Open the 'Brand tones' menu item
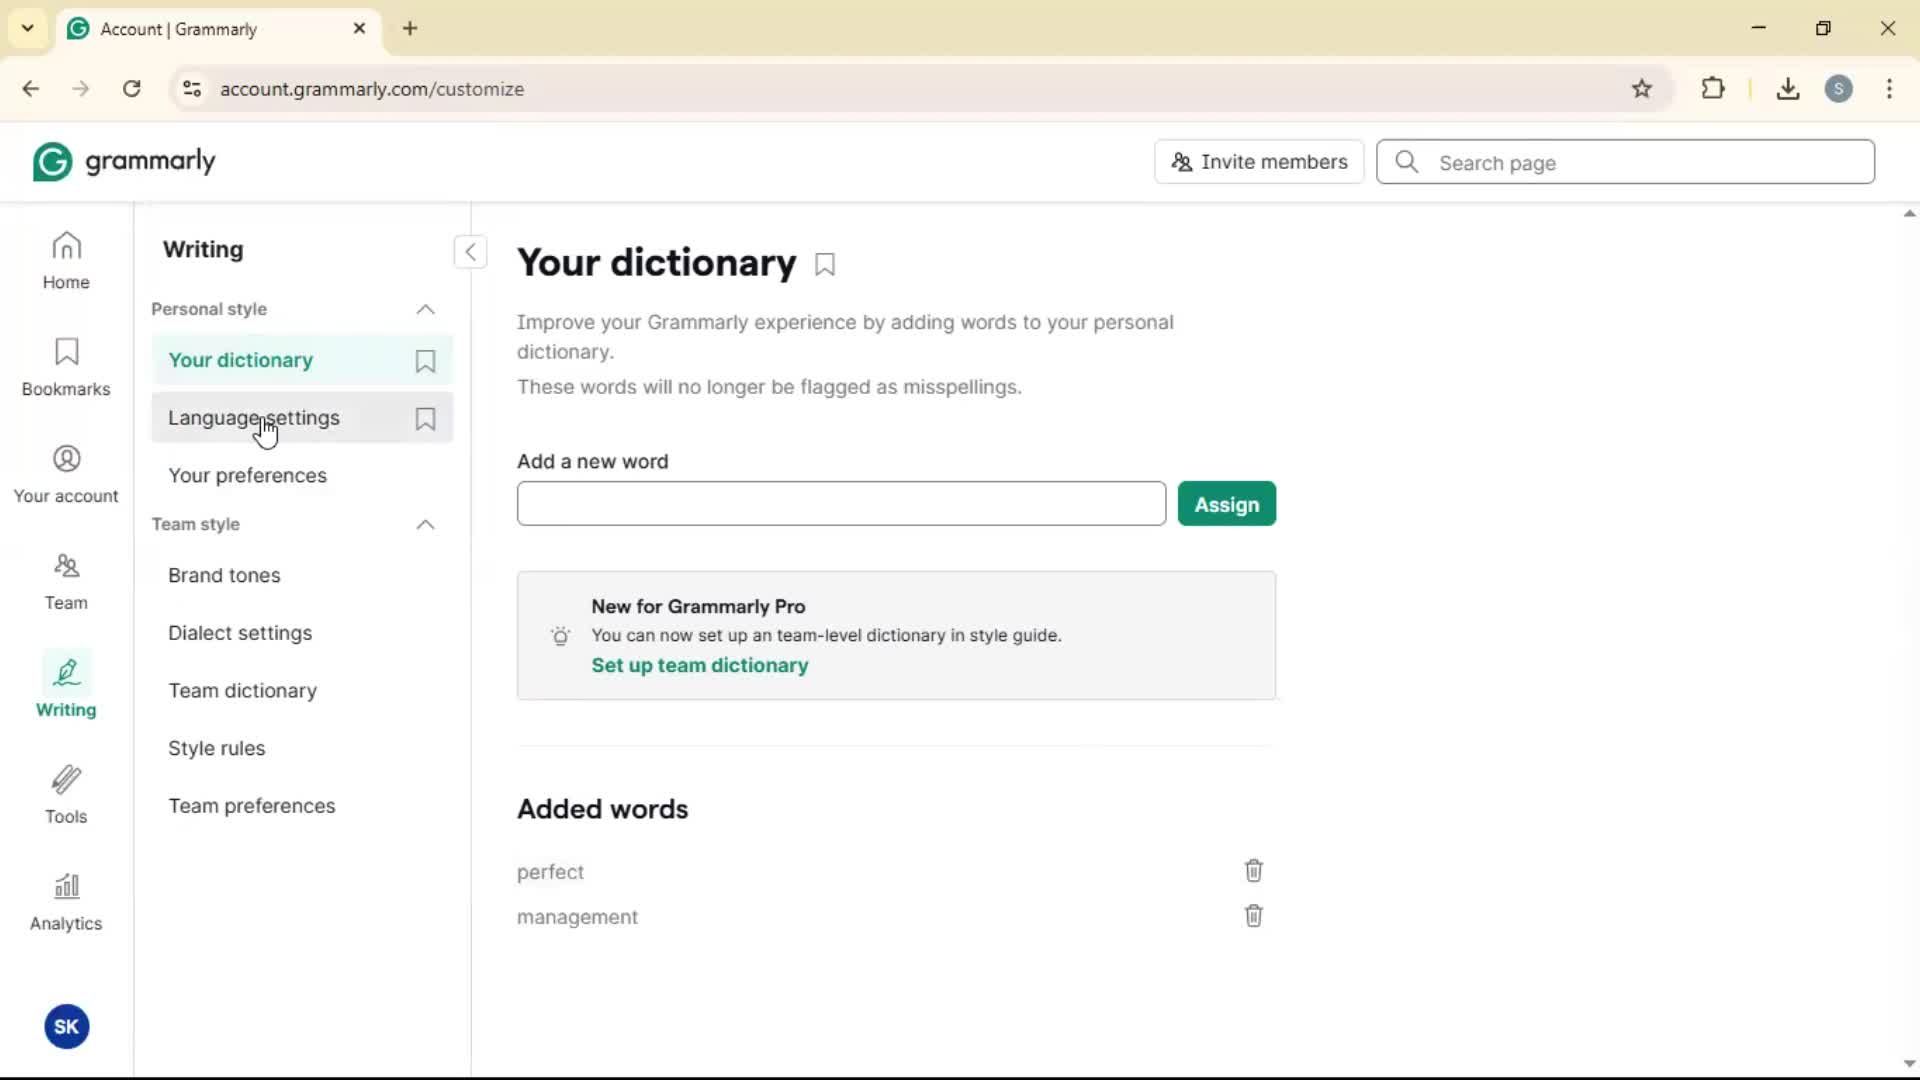The image size is (1920, 1080). click(x=224, y=576)
